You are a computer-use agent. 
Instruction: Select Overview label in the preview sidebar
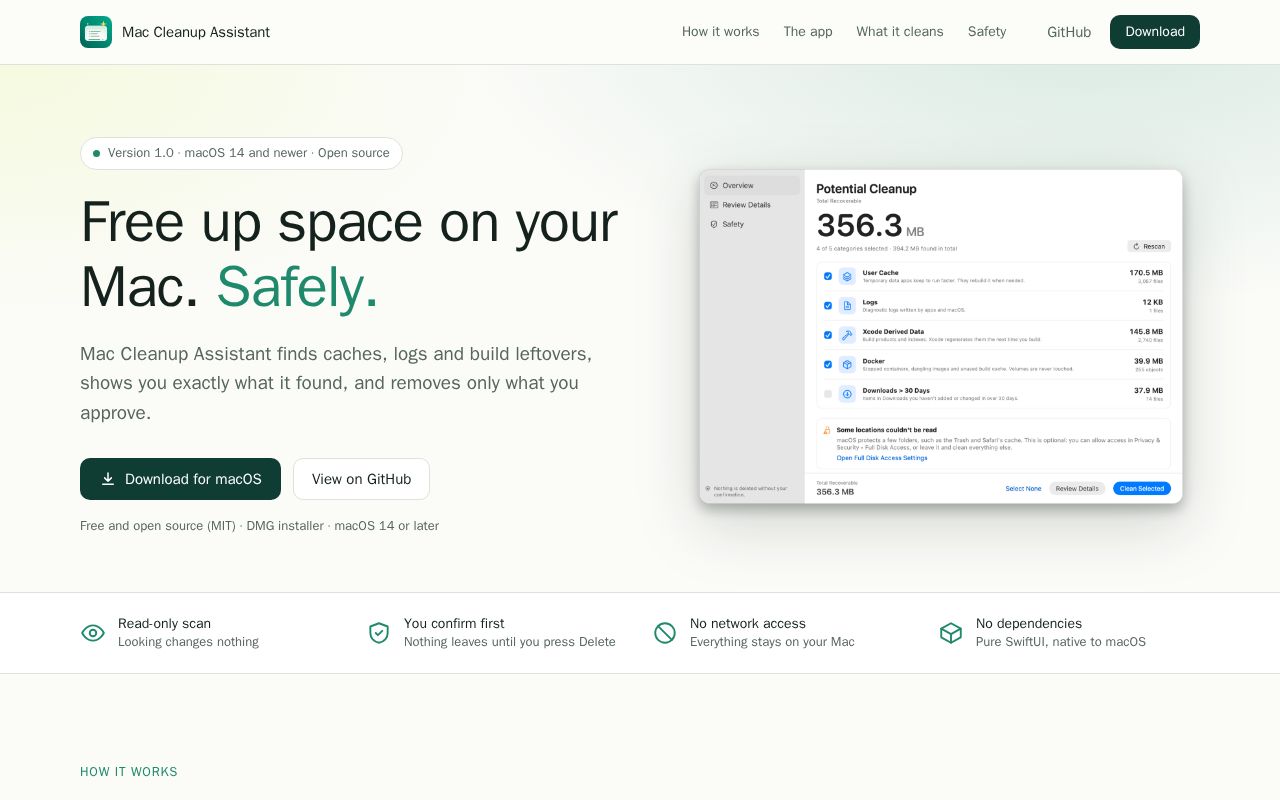click(x=738, y=185)
